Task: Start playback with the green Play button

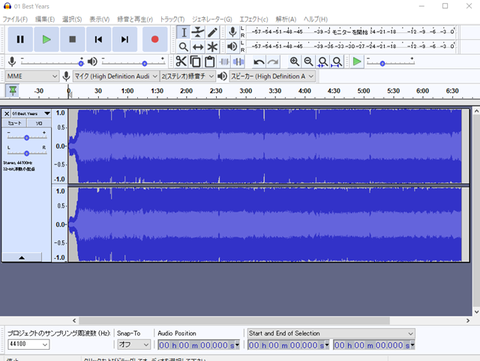Action: [x=46, y=39]
